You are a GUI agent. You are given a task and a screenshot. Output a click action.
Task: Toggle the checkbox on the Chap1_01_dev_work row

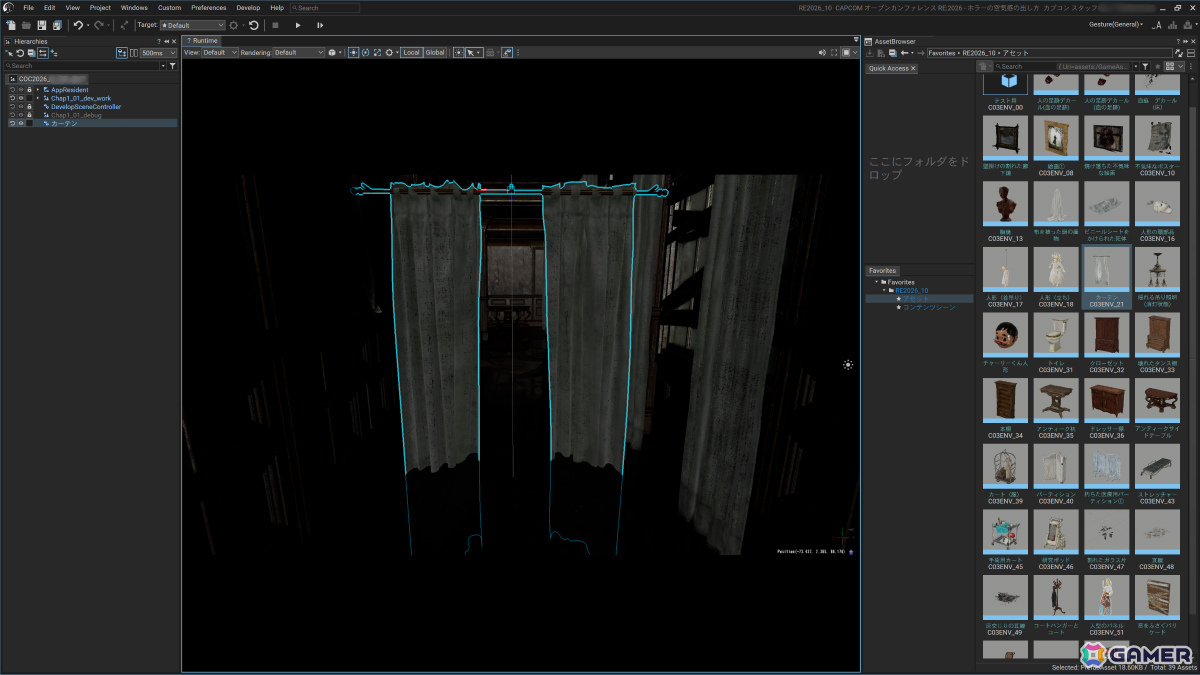pos(30,98)
